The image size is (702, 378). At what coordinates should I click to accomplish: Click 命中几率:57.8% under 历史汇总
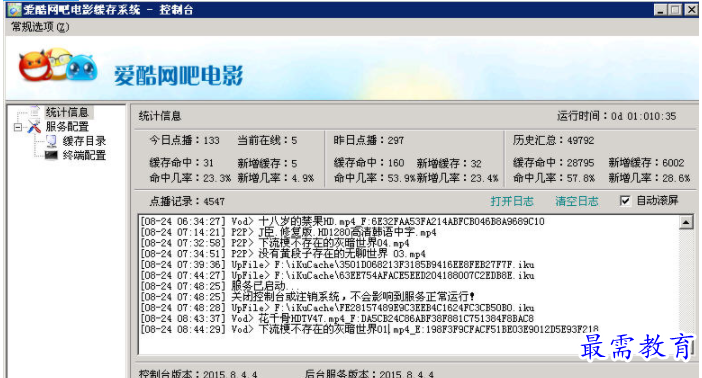click(x=554, y=178)
